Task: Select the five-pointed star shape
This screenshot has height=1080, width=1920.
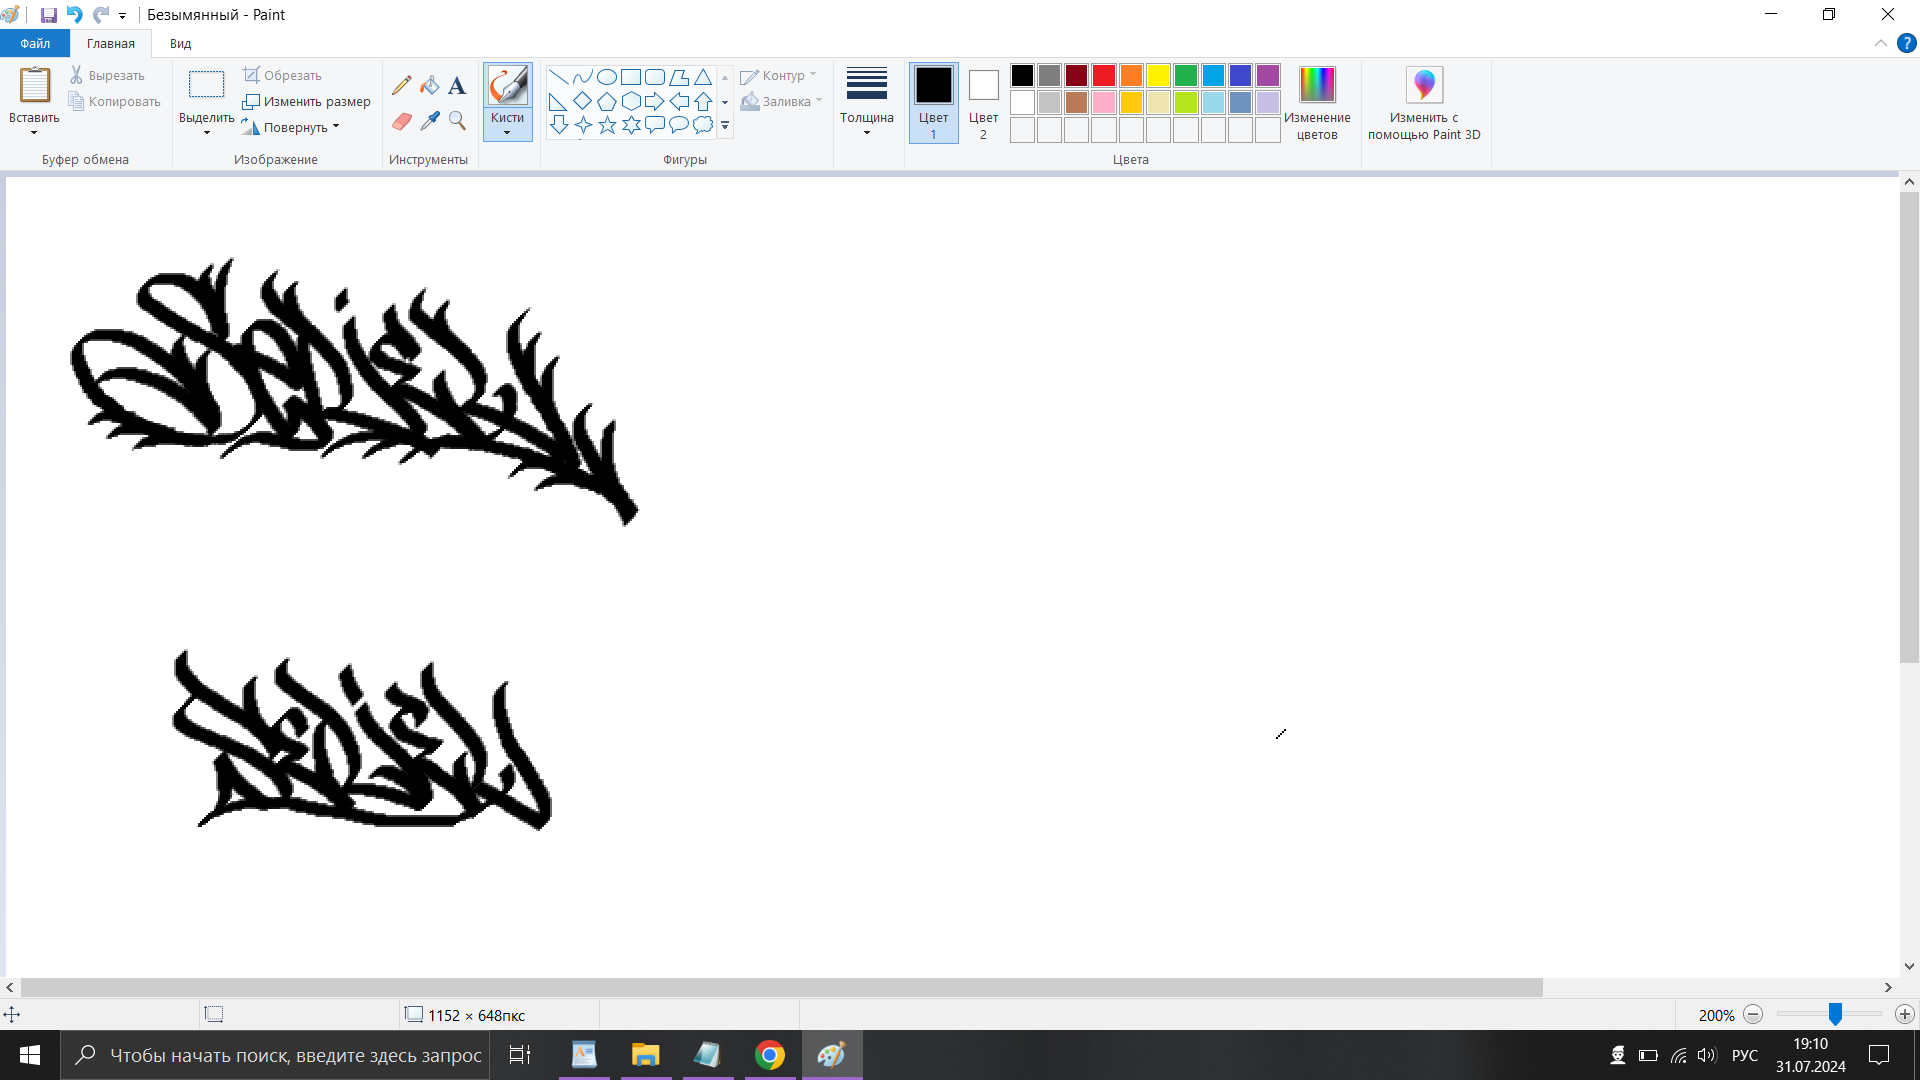Action: coord(607,125)
